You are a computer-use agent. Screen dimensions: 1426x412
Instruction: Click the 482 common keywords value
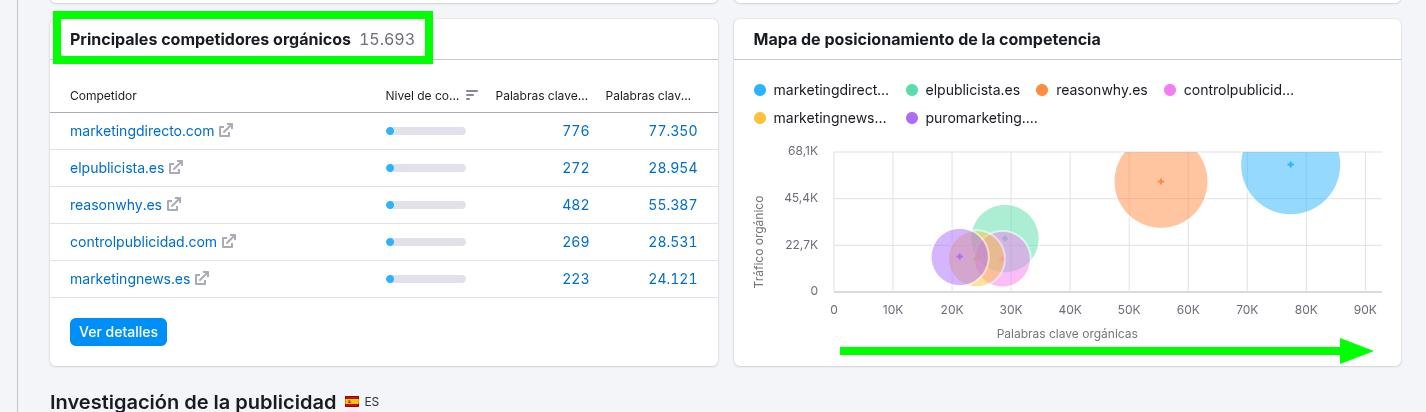click(x=575, y=205)
